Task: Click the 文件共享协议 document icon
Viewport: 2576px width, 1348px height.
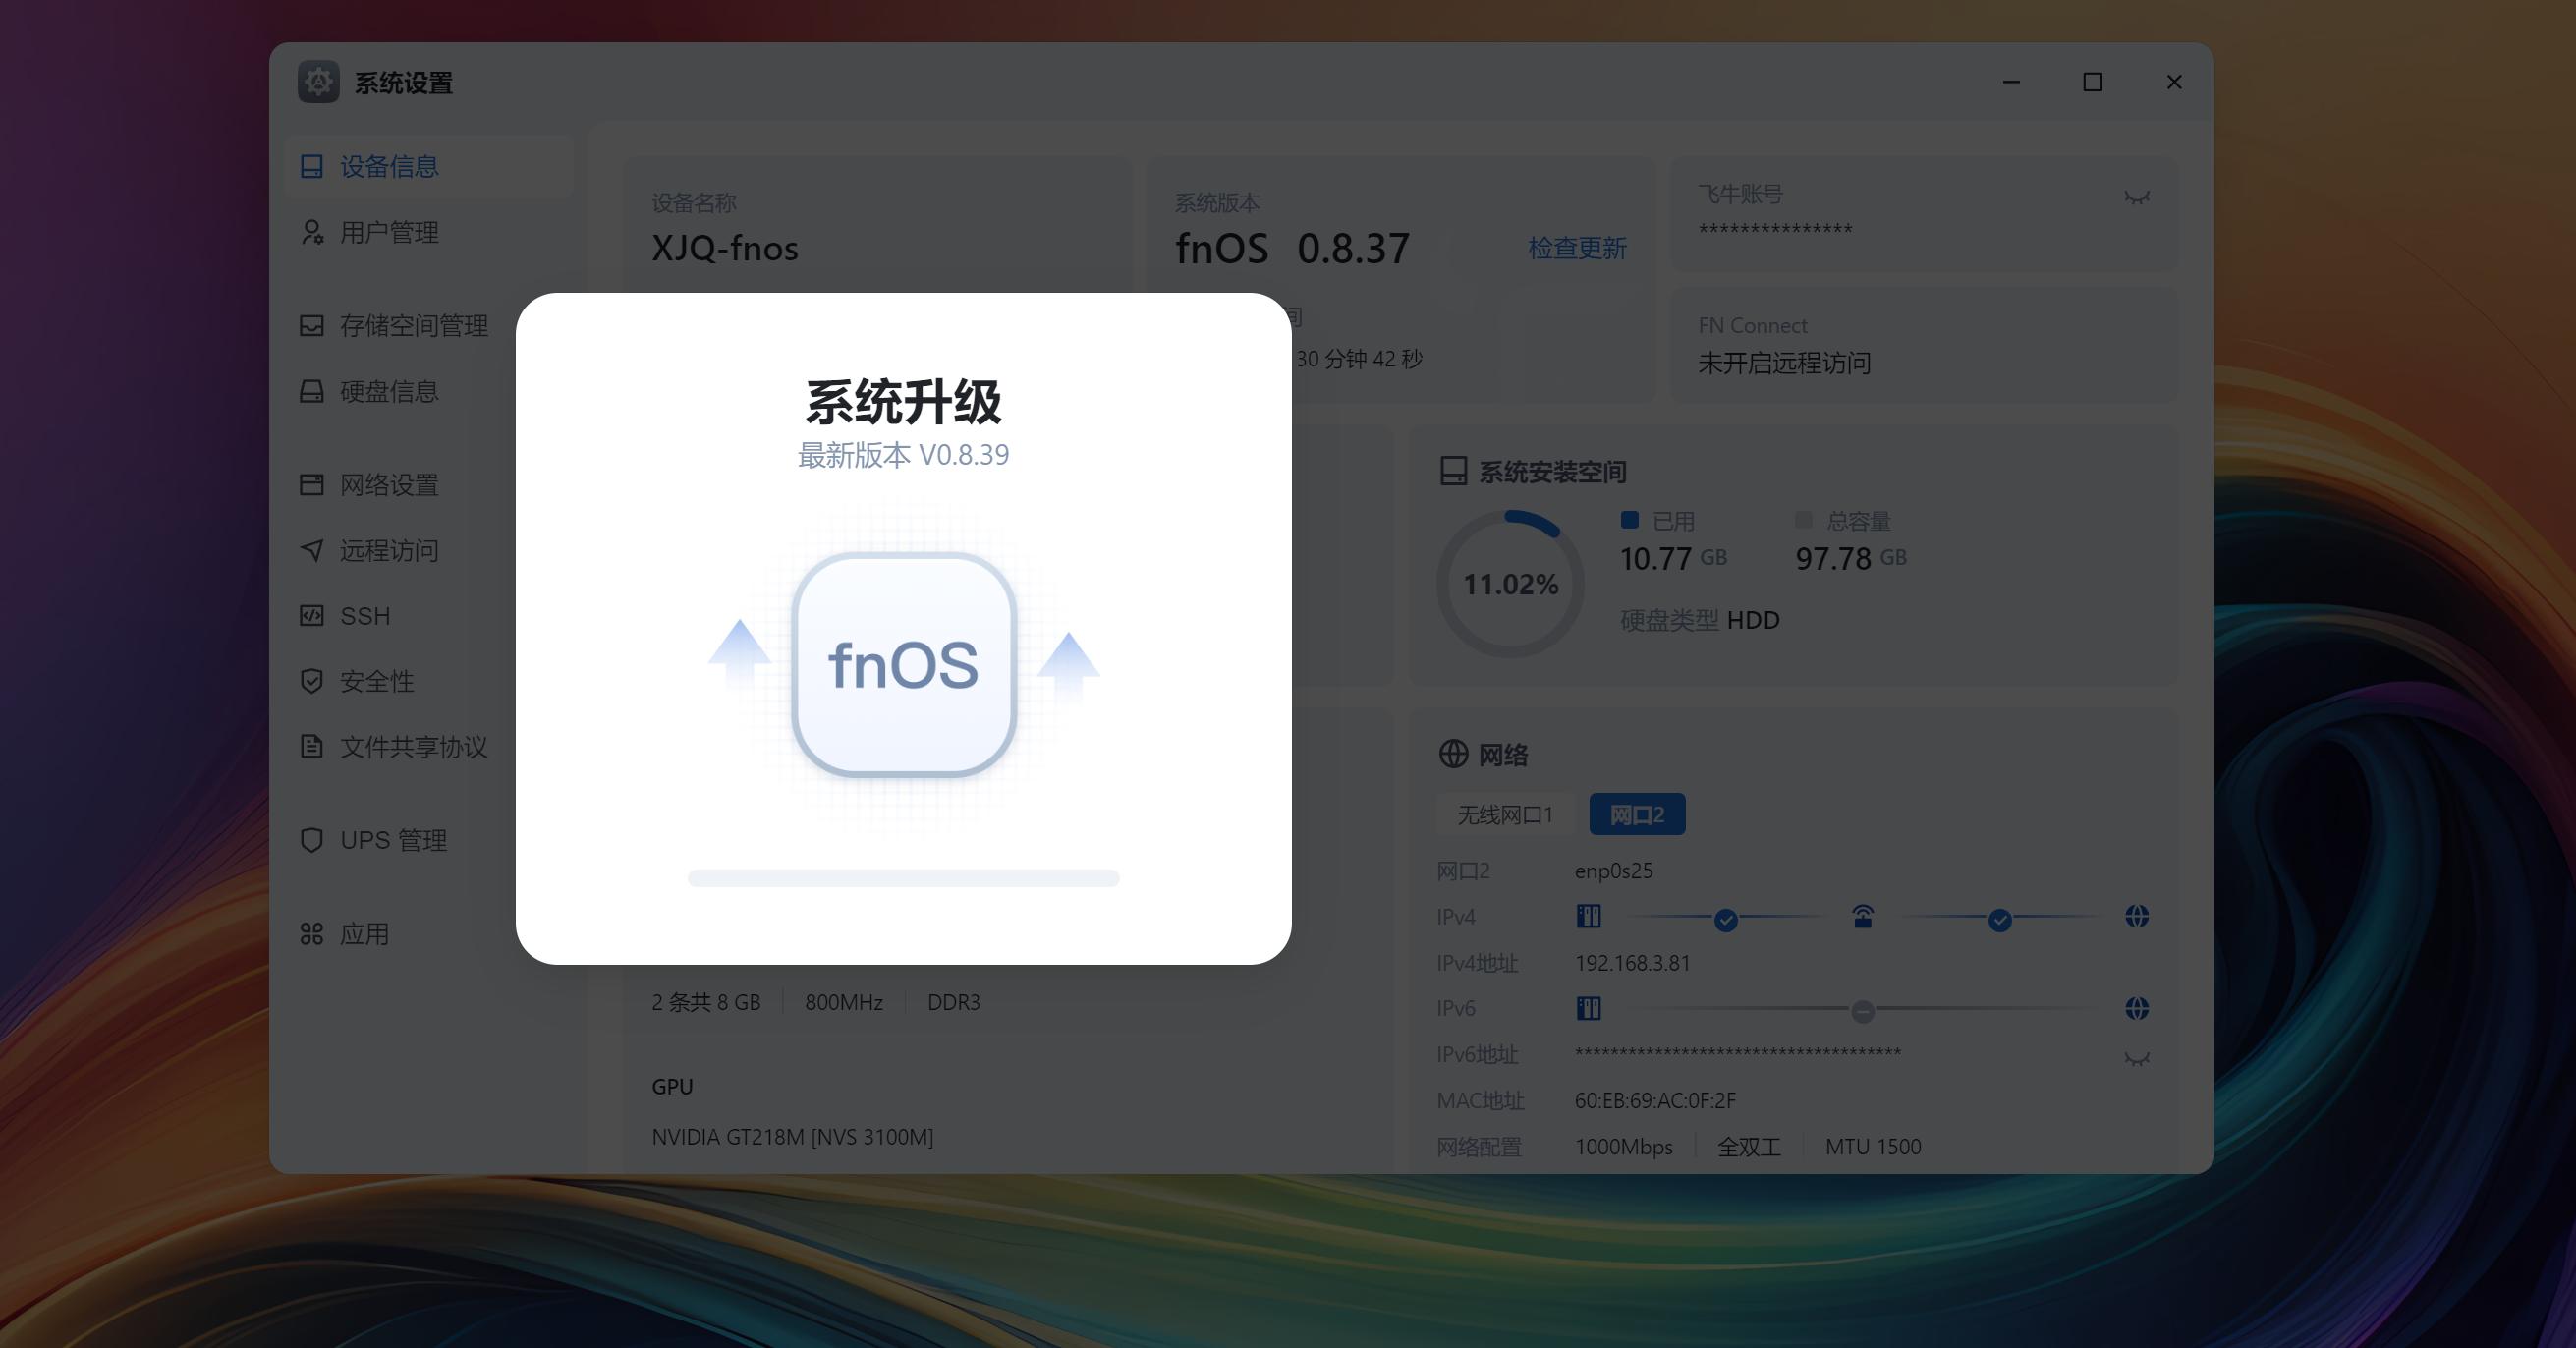Action: 312,746
